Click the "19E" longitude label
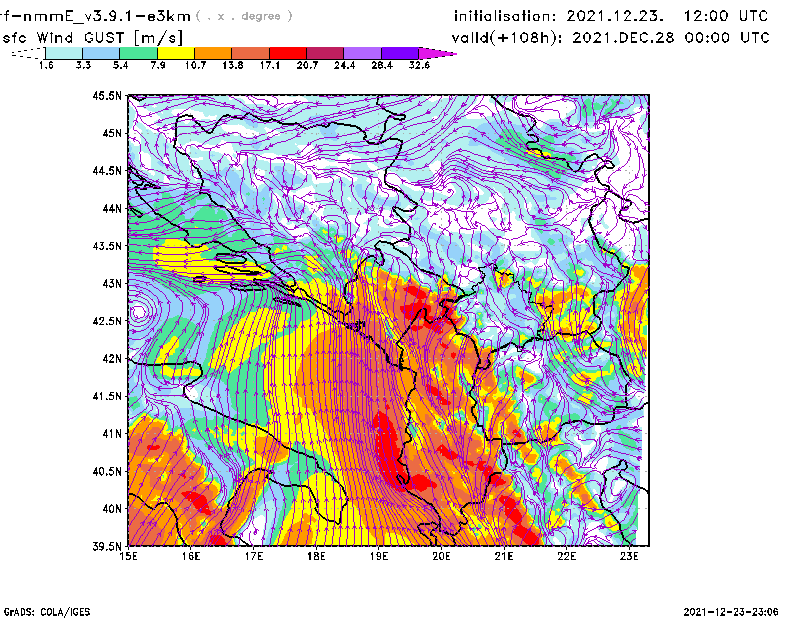The width and height of the screenshot is (800, 618). click(x=379, y=556)
